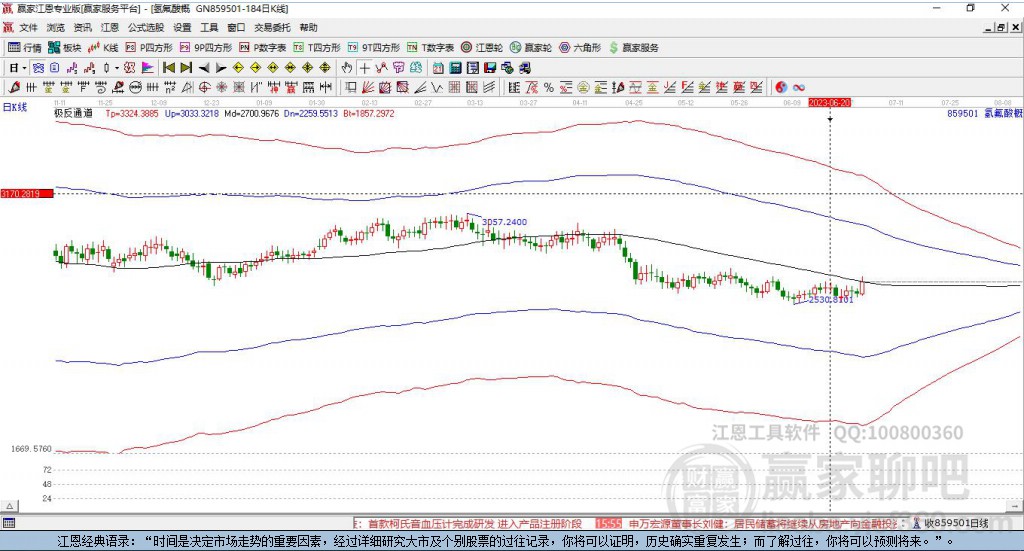Click the 2530.8101 low price annotation
The width and height of the screenshot is (1024, 551).
click(831, 300)
